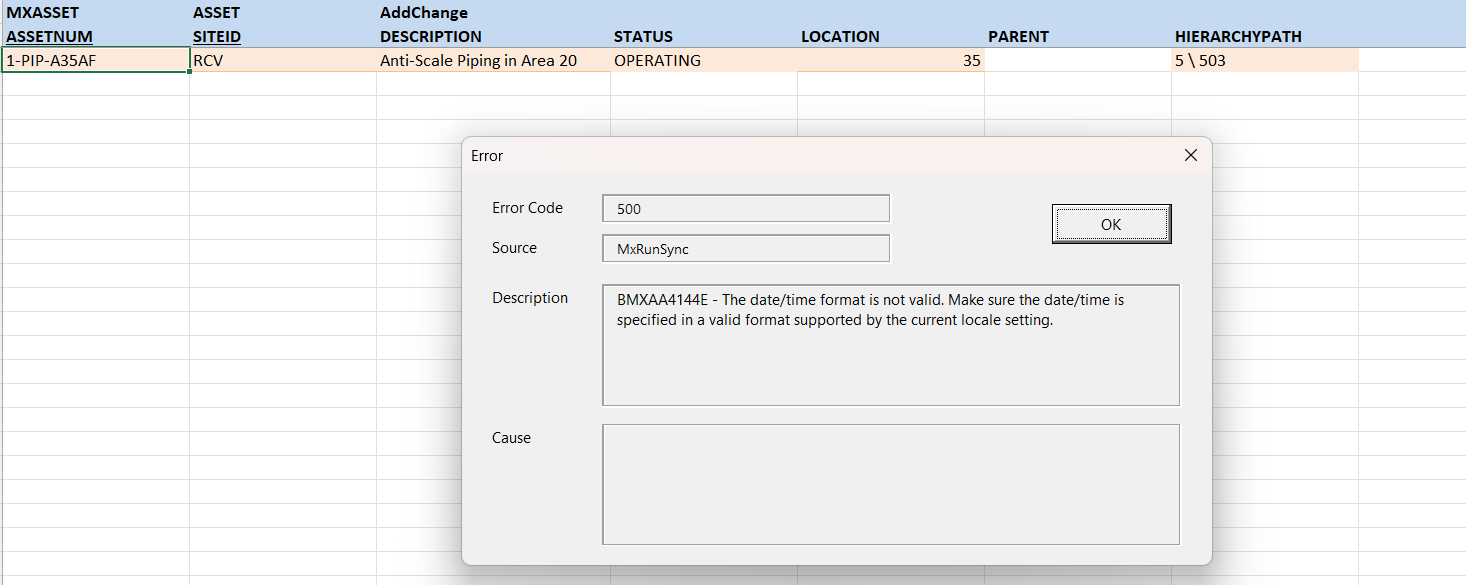Click the Source field showing MxRunSync
This screenshot has width=1466, height=585.
pos(745,249)
